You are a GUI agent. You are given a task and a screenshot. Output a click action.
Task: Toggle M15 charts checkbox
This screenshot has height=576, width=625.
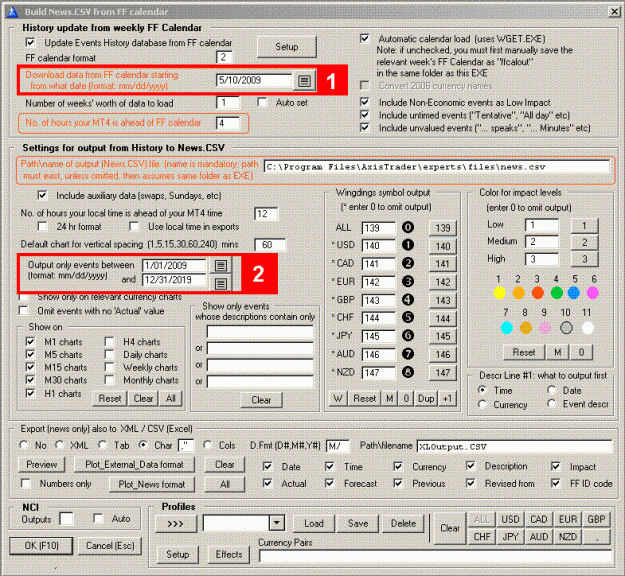click(x=30, y=367)
